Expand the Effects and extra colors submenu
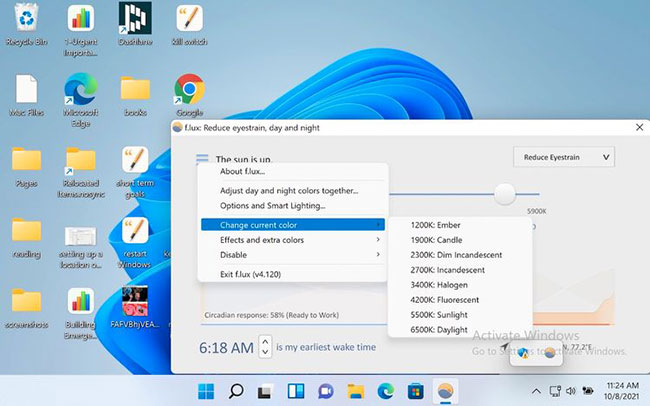This screenshot has width=650, height=406. click(293, 240)
